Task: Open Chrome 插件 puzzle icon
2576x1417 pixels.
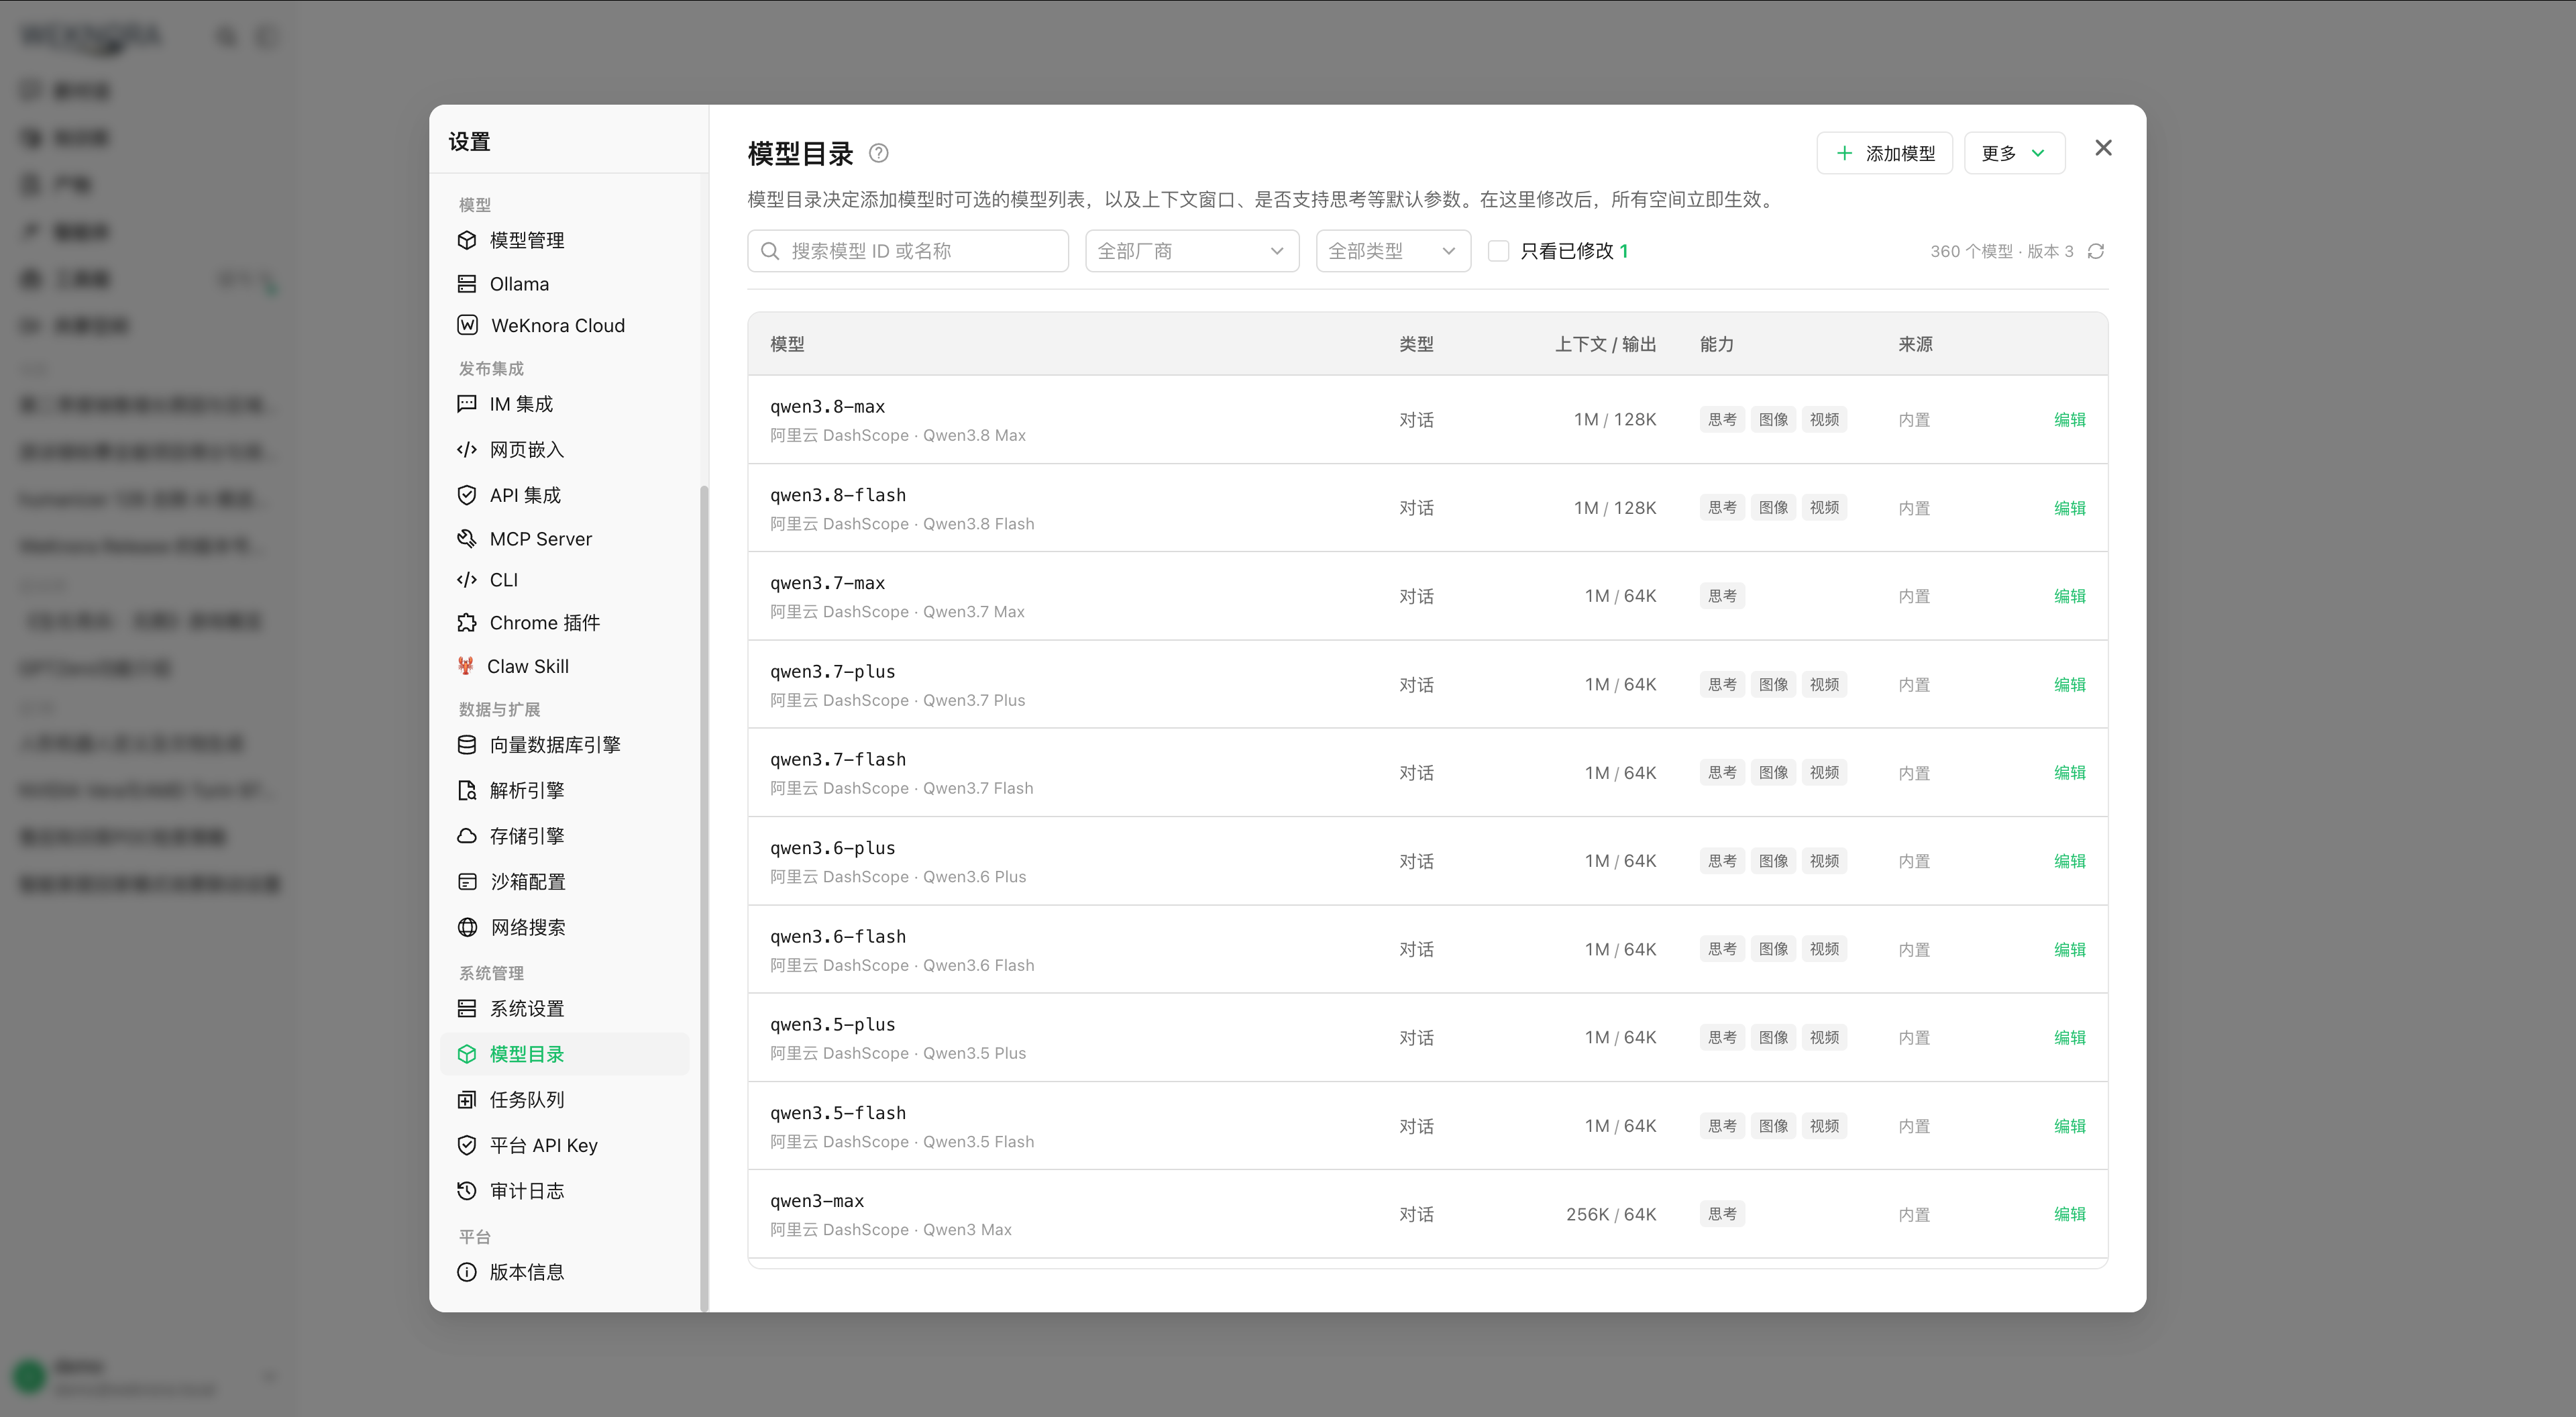Action: (x=467, y=623)
